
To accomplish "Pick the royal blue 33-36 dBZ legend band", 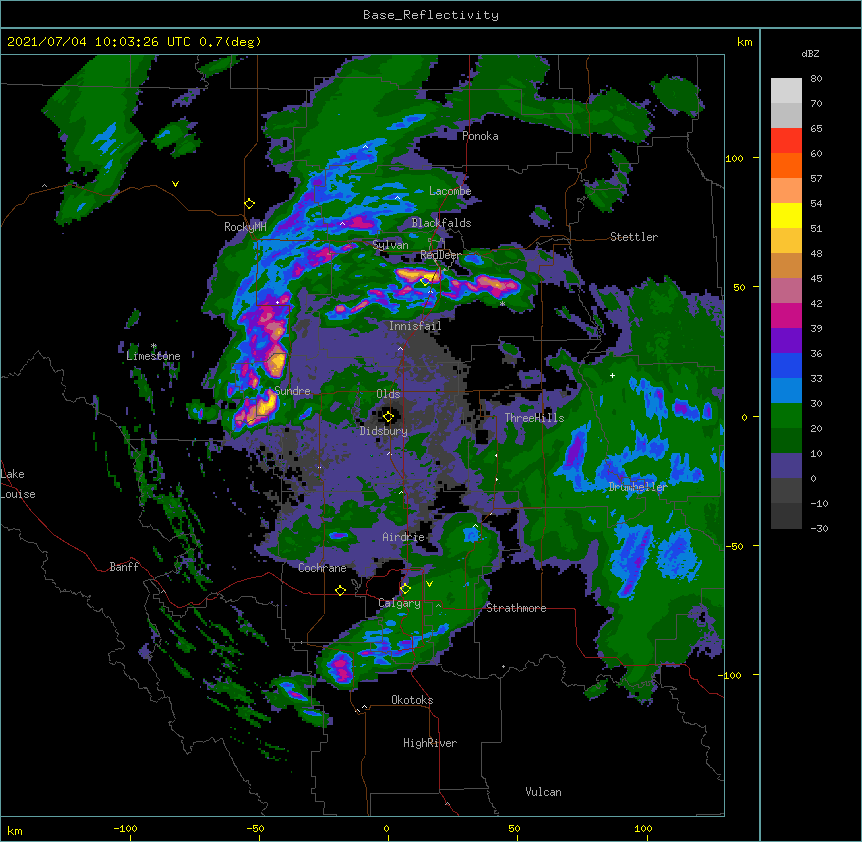I will (x=786, y=365).
